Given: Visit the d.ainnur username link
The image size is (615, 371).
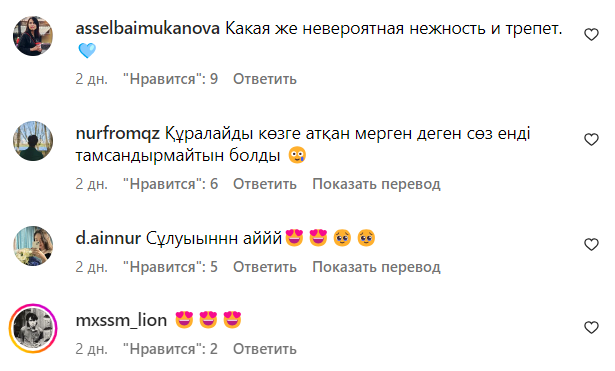Looking at the screenshot, I should click(x=108, y=238).
